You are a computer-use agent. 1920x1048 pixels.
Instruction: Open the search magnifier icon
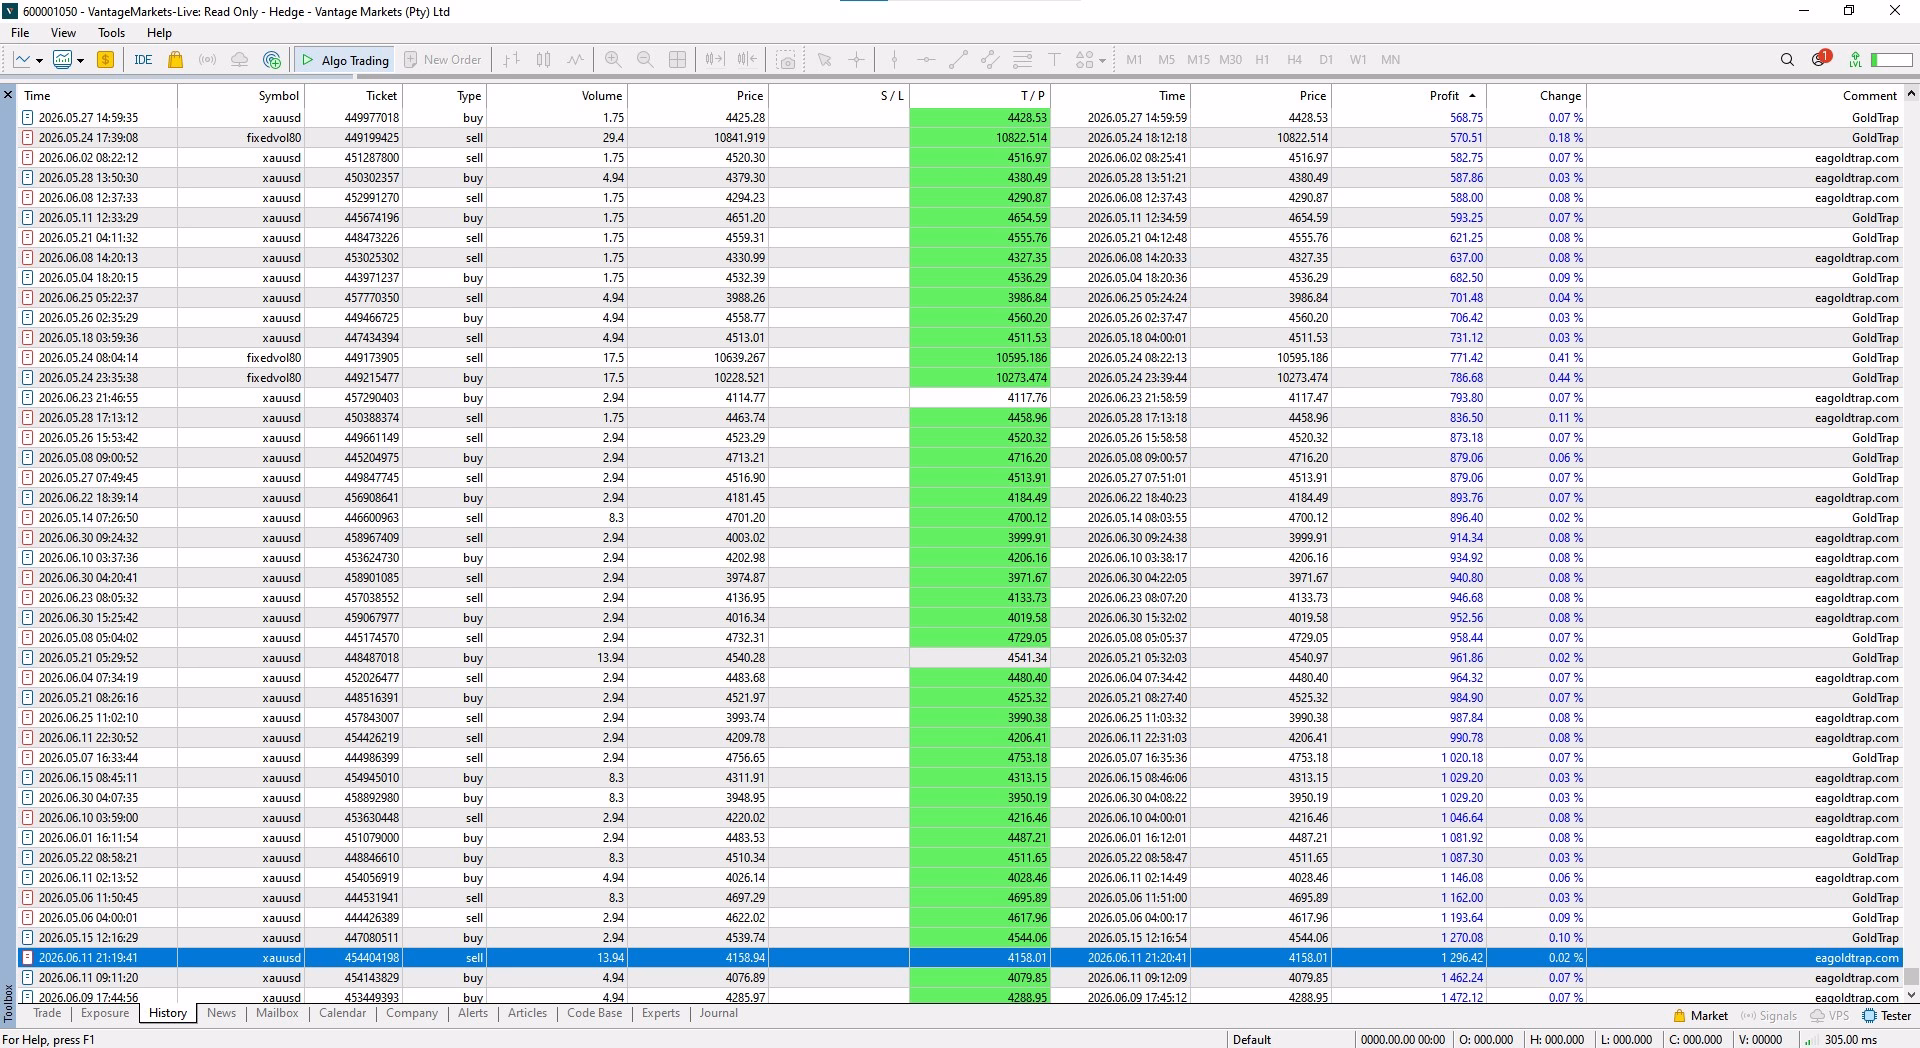click(x=1787, y=60)
